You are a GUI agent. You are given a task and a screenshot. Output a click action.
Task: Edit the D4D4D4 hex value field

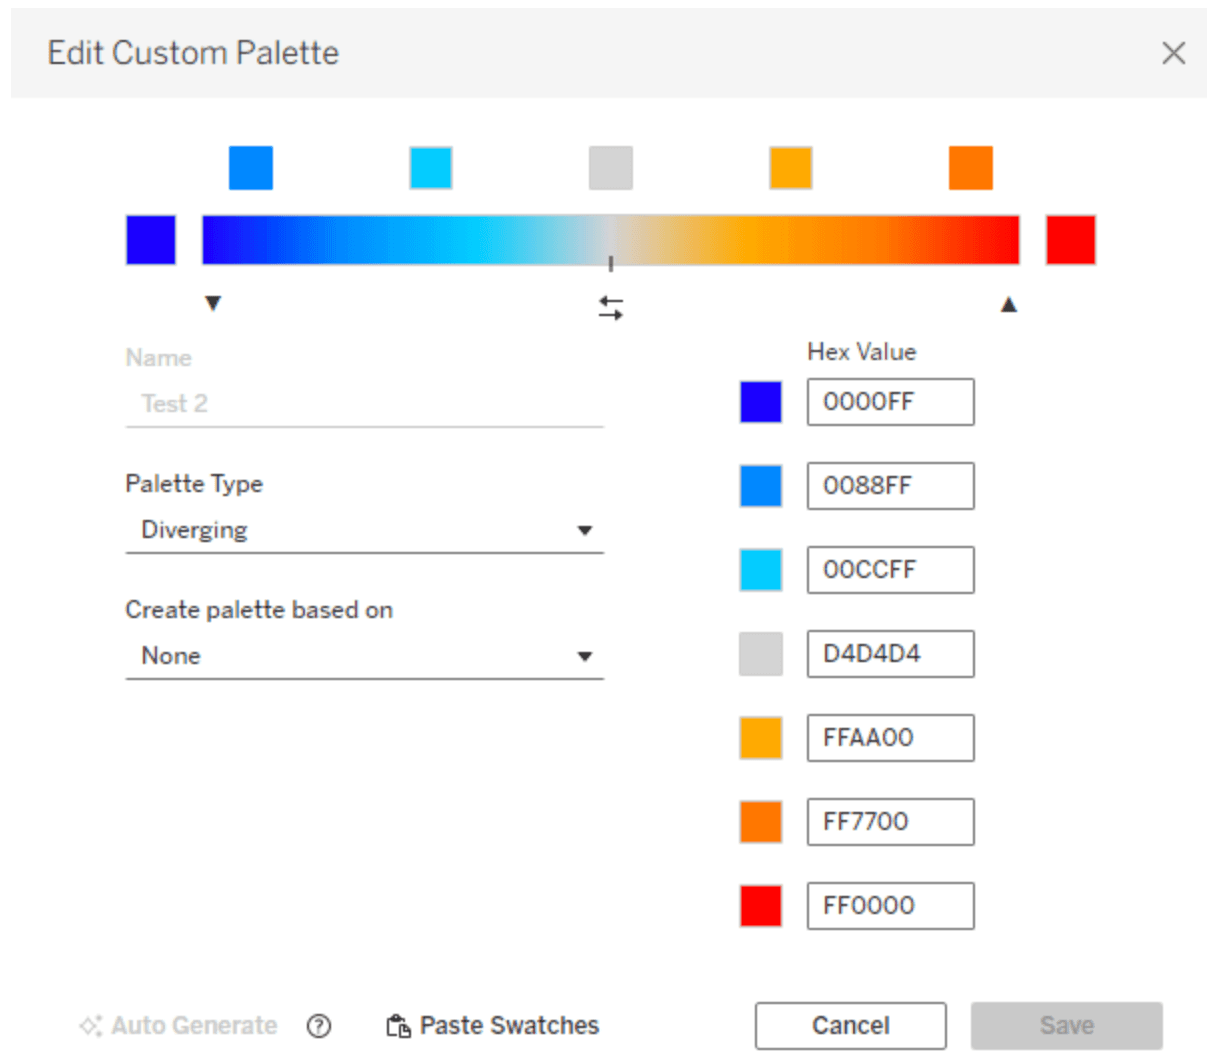(890, 654)
